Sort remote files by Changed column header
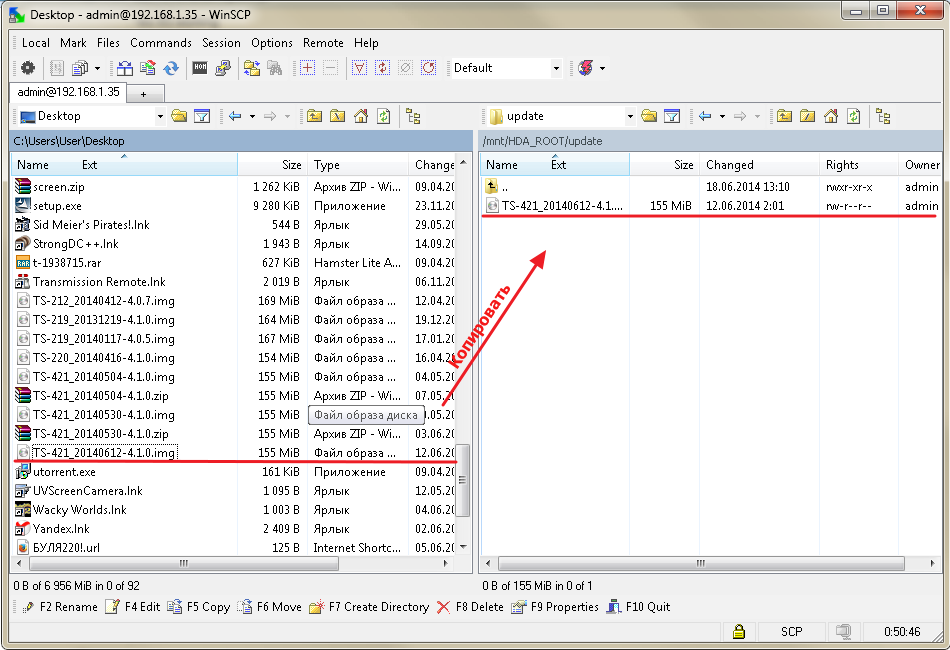950x650 pixels. [759, 165]
